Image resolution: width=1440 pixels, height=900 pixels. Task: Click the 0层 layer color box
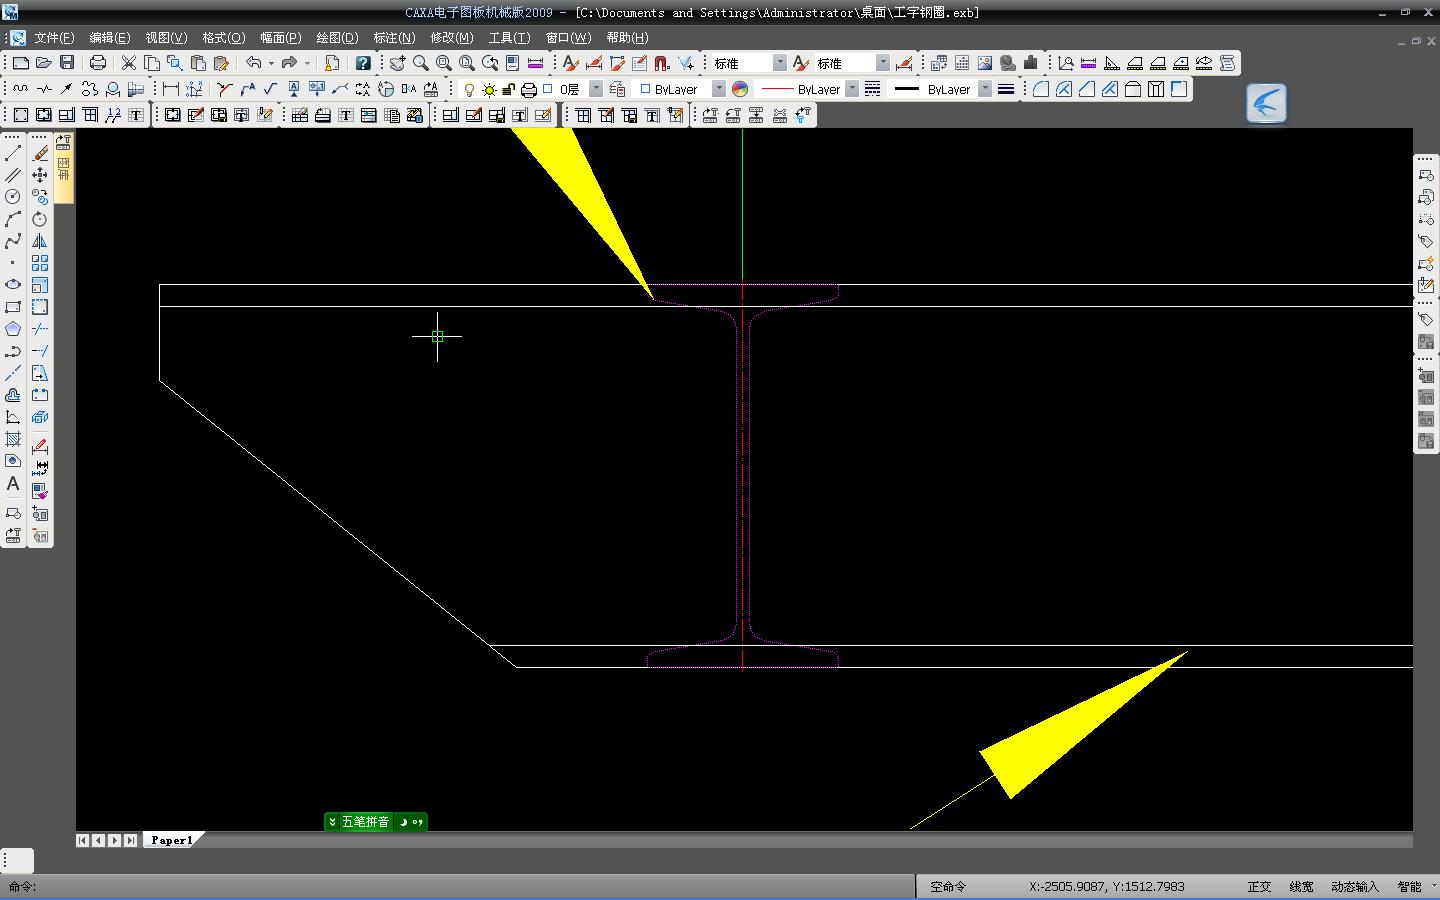[x=548, y=89]
